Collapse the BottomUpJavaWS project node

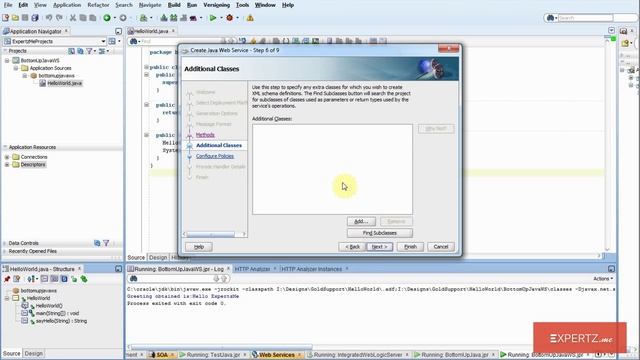(7, 60)
